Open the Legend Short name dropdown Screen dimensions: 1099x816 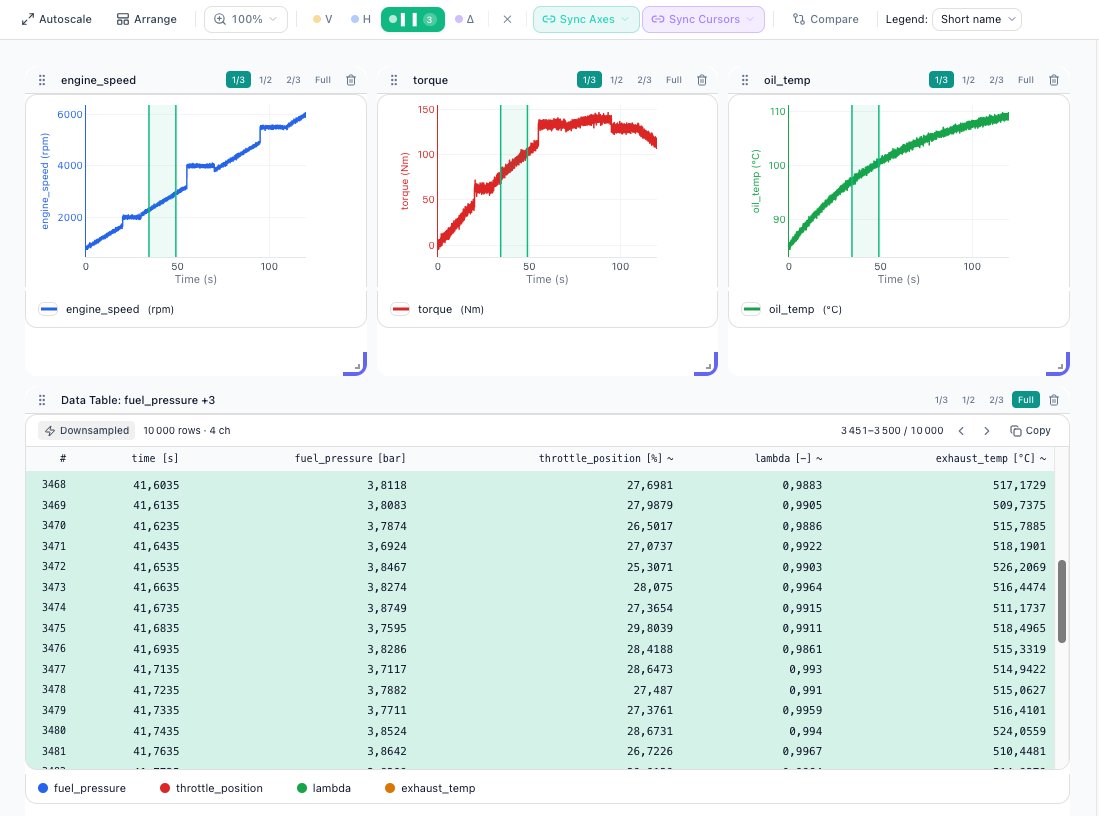976,19
